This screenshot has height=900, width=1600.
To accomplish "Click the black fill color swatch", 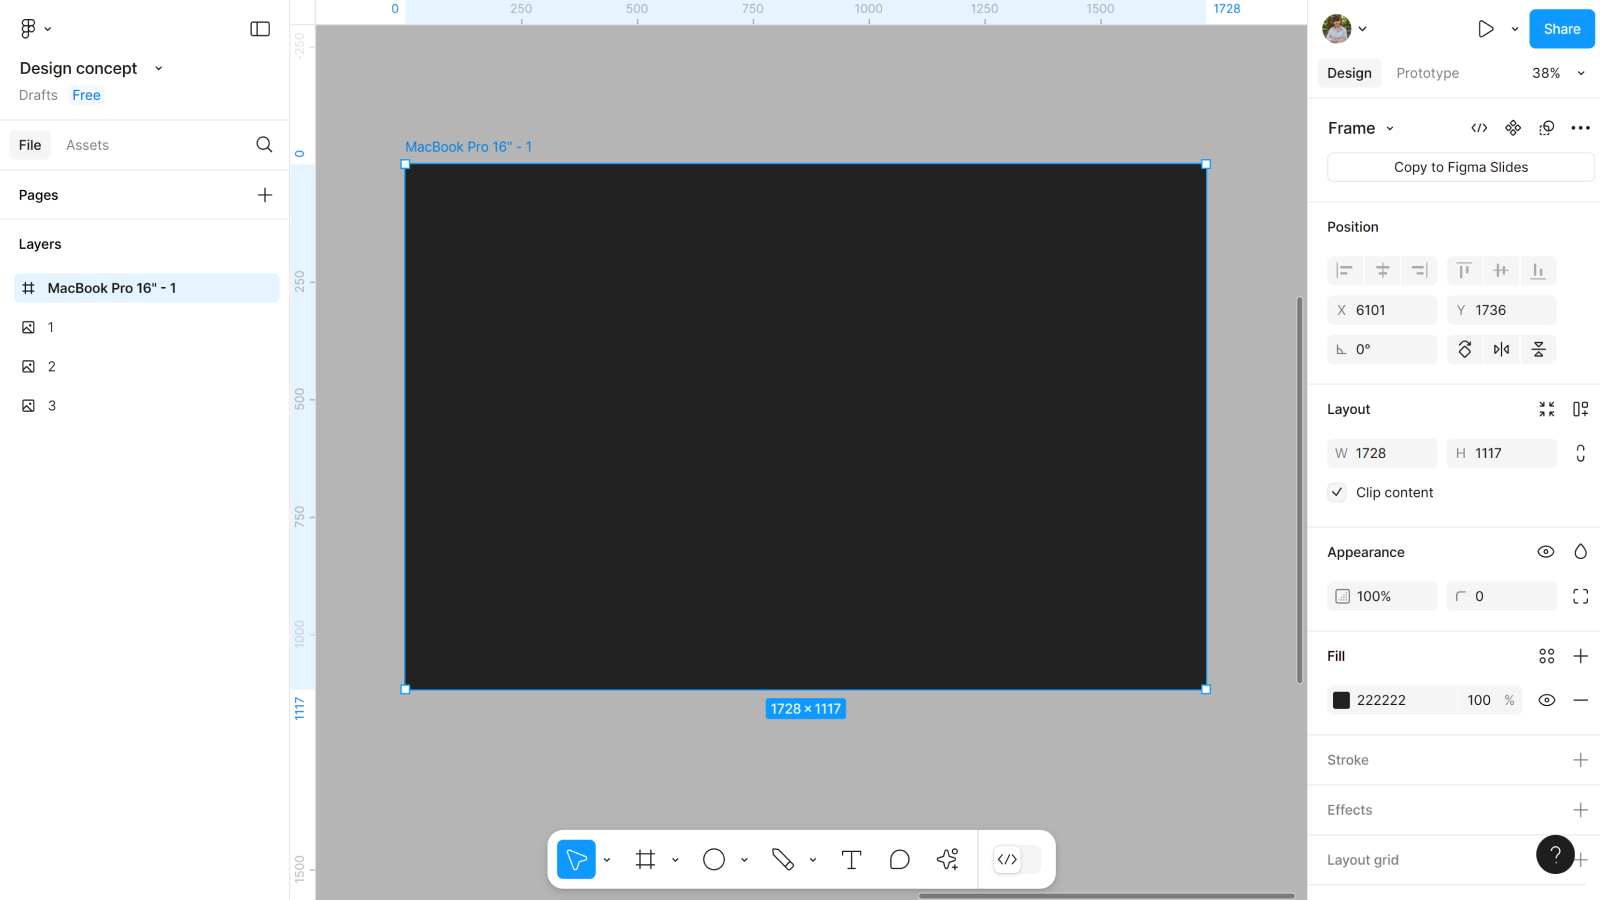I will point(1342,700).
